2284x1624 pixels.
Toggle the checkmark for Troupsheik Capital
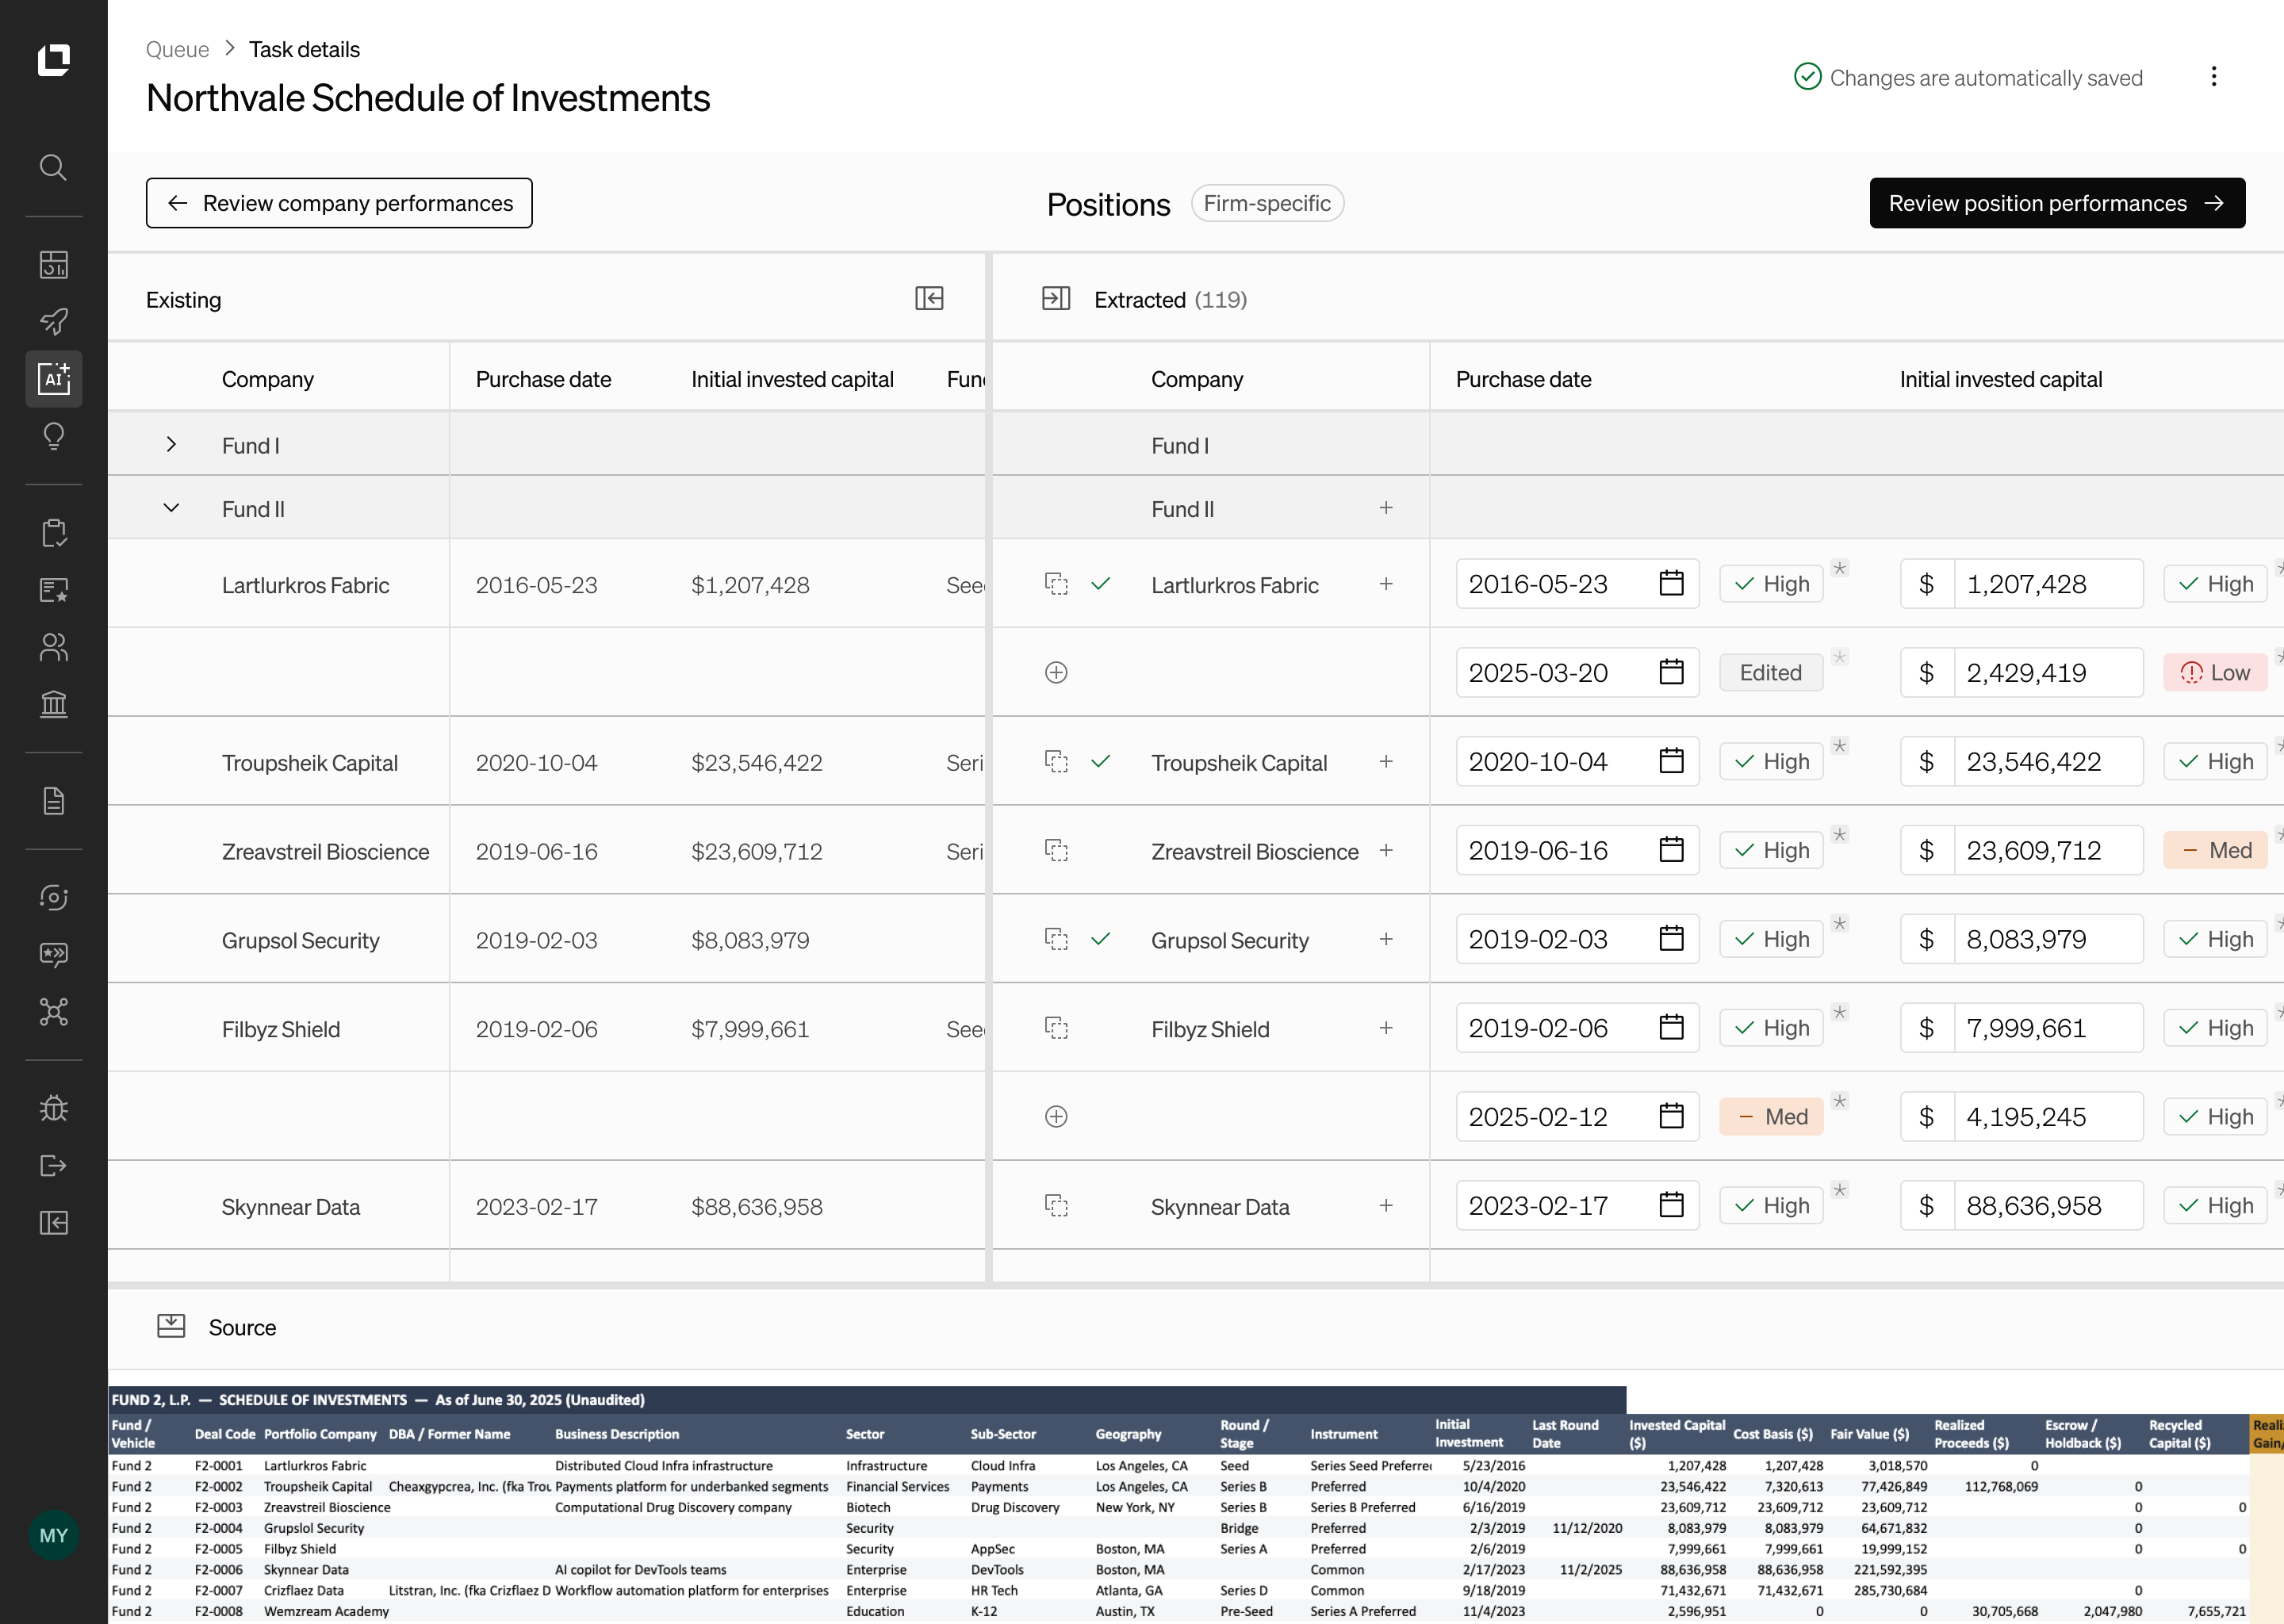(x=1100, y=762)
